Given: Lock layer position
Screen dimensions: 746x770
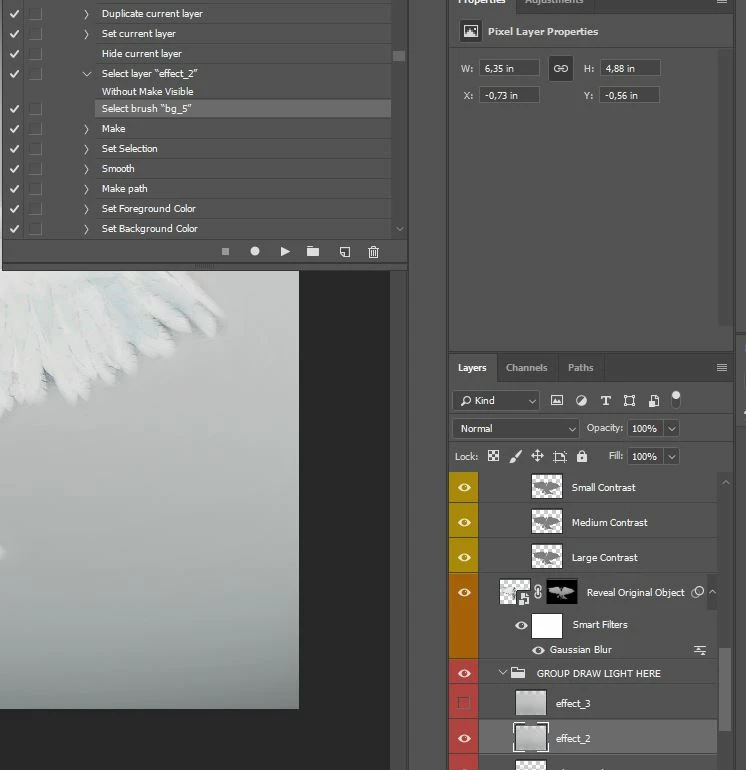Looking at the screenshot, I should click(x=537, y=456).
